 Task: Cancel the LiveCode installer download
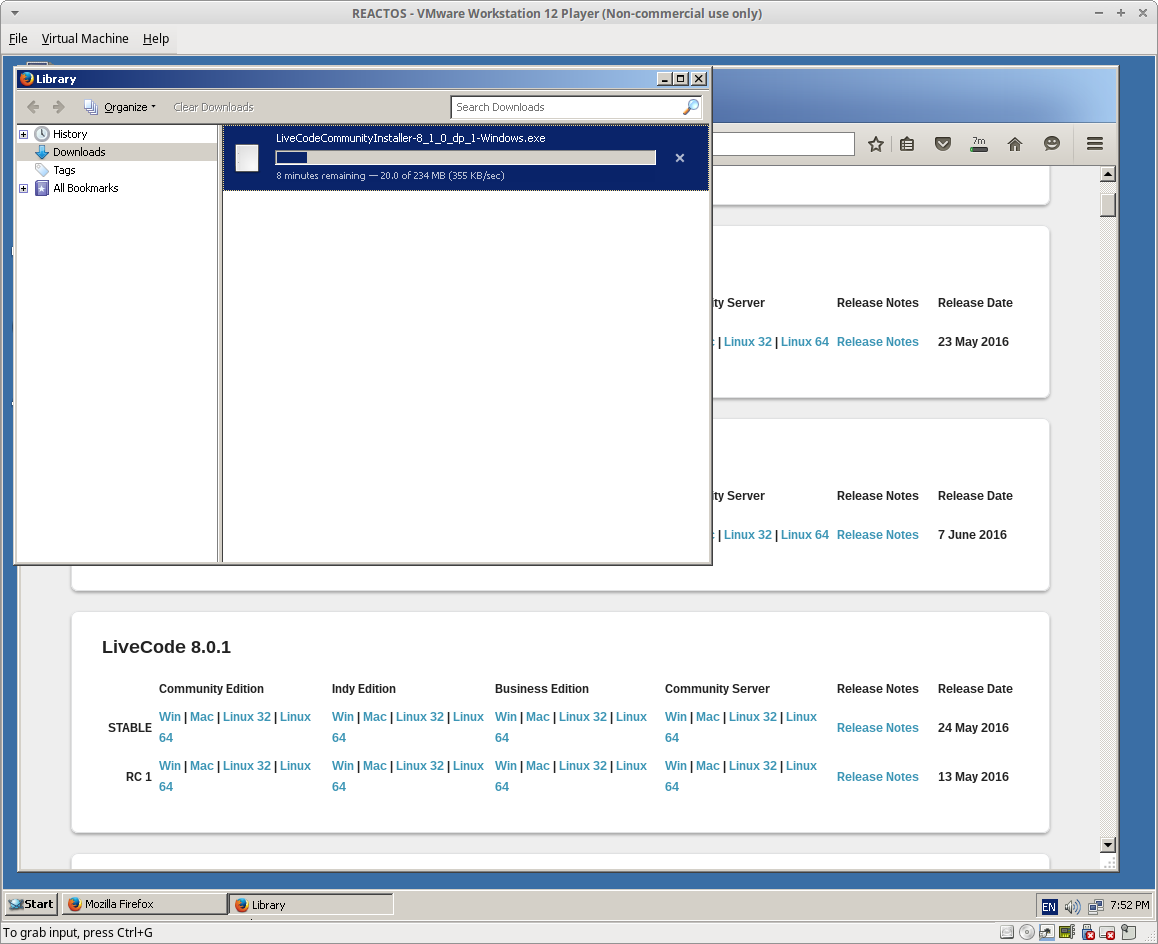click(679, 158)
